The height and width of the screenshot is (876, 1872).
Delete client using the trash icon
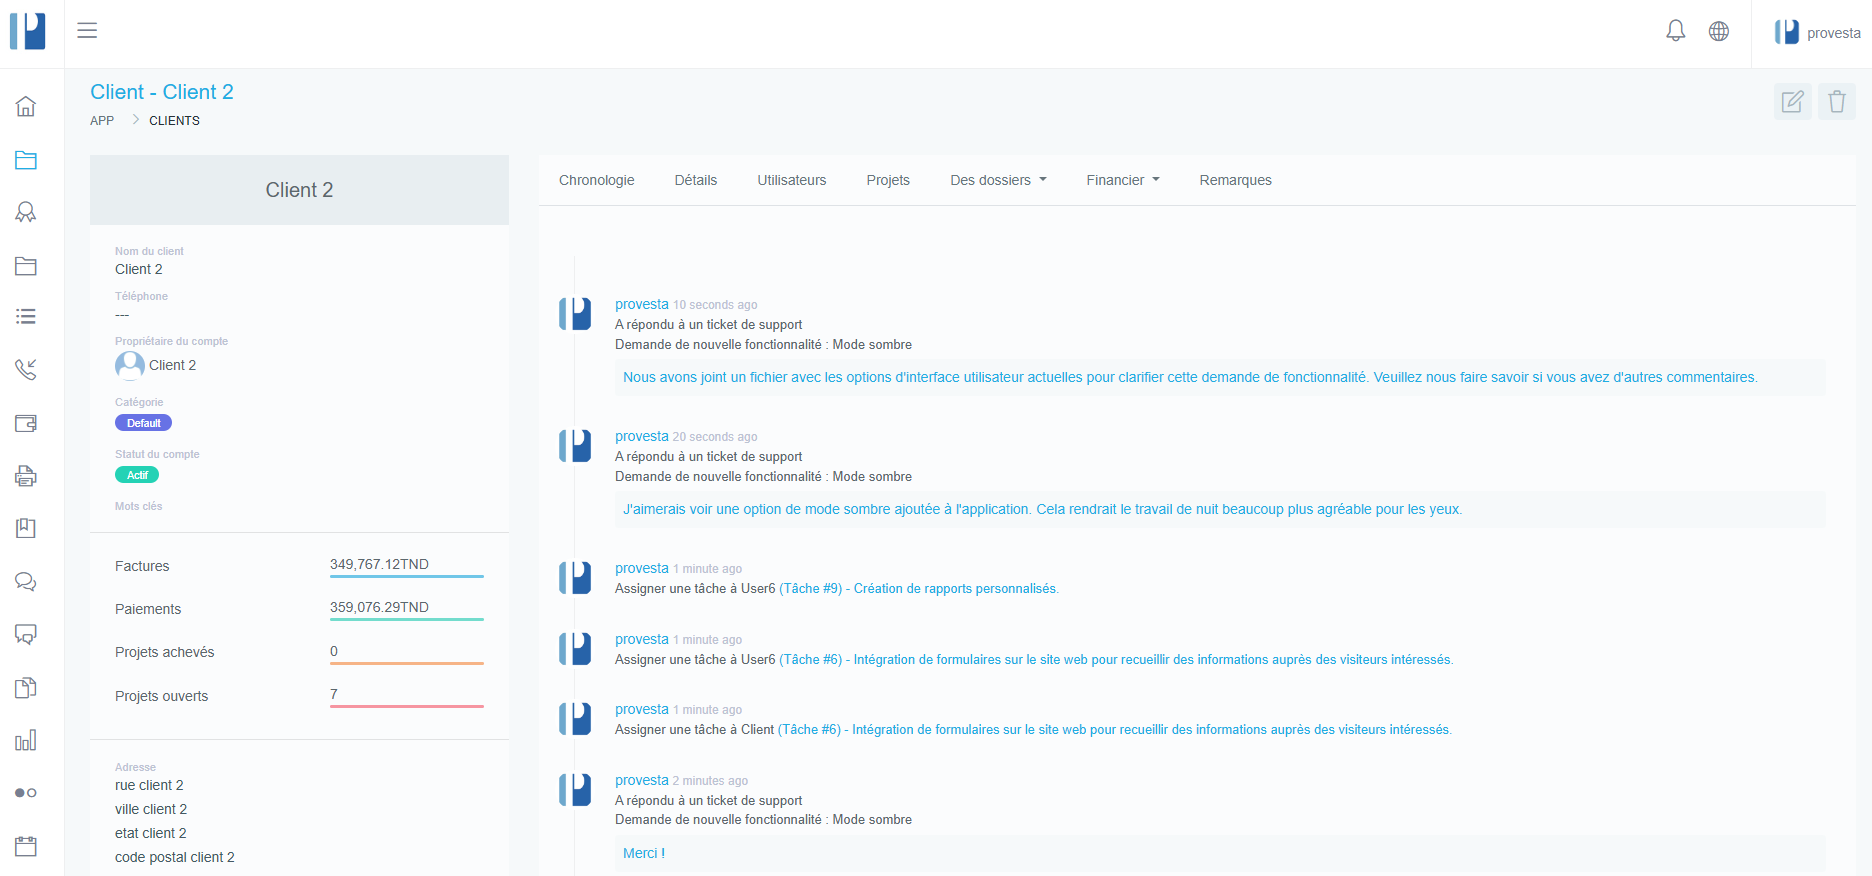1836,101
